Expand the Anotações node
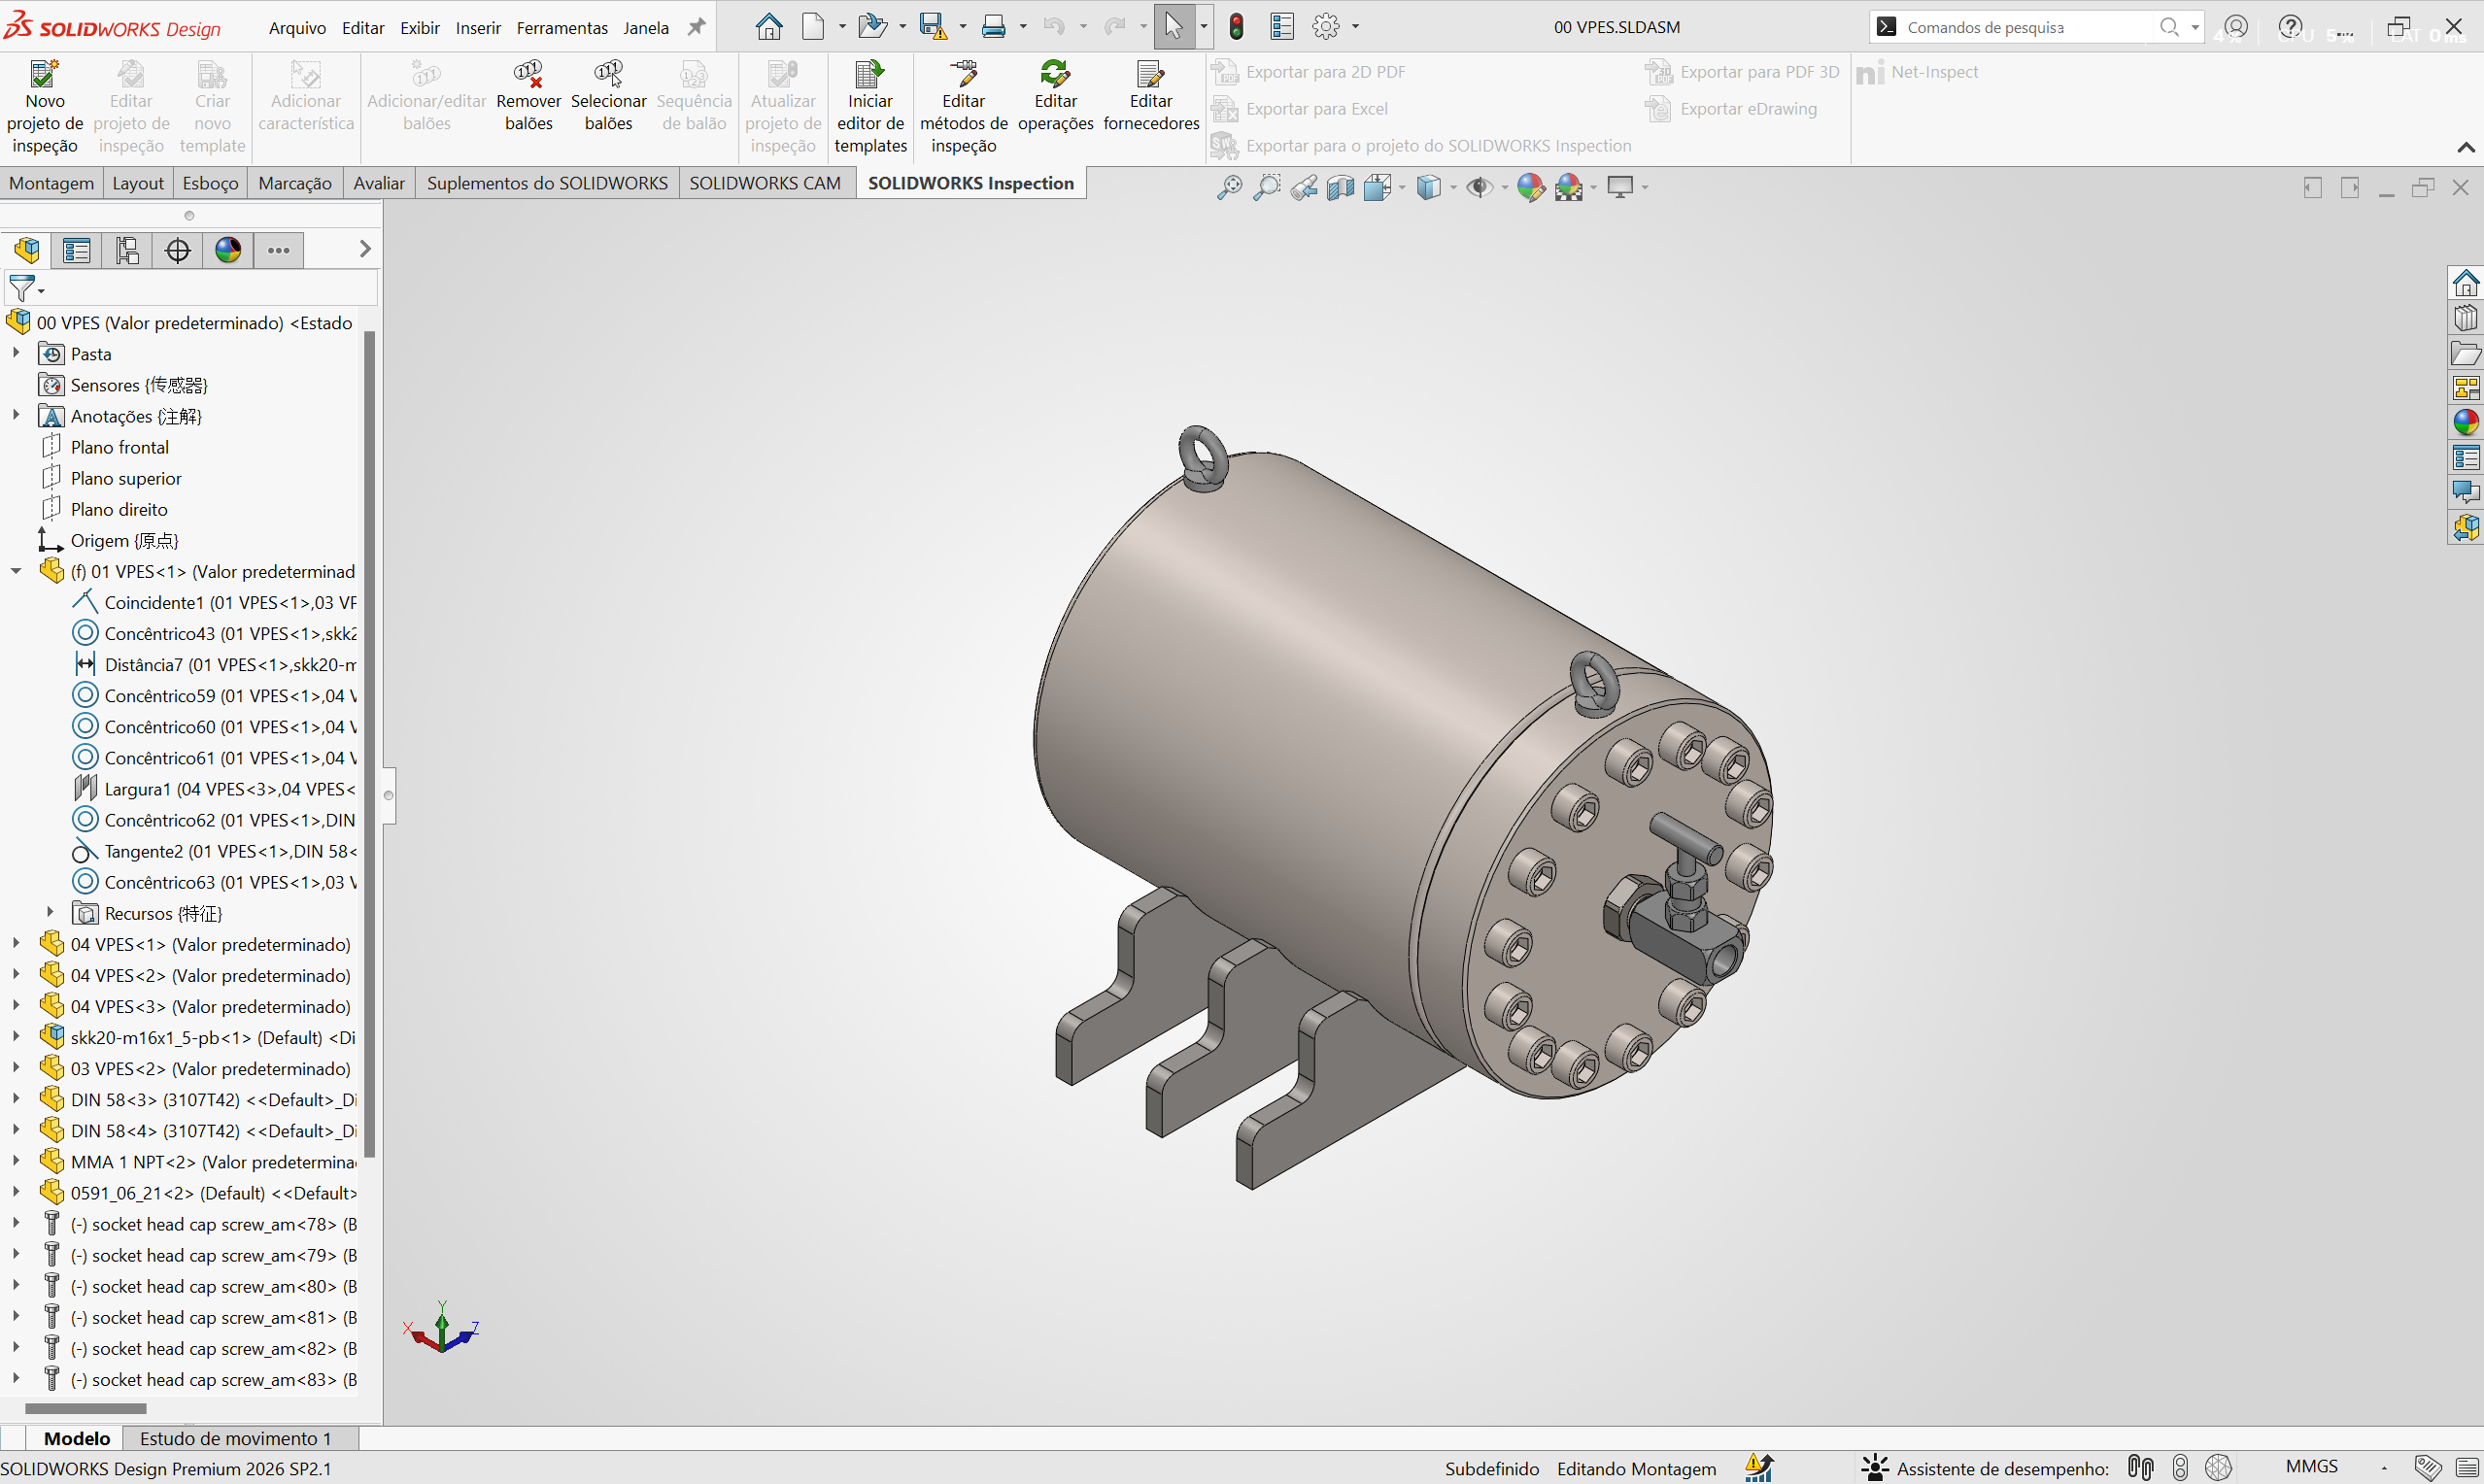The image size is (2484, 1484). coord(16,415)
